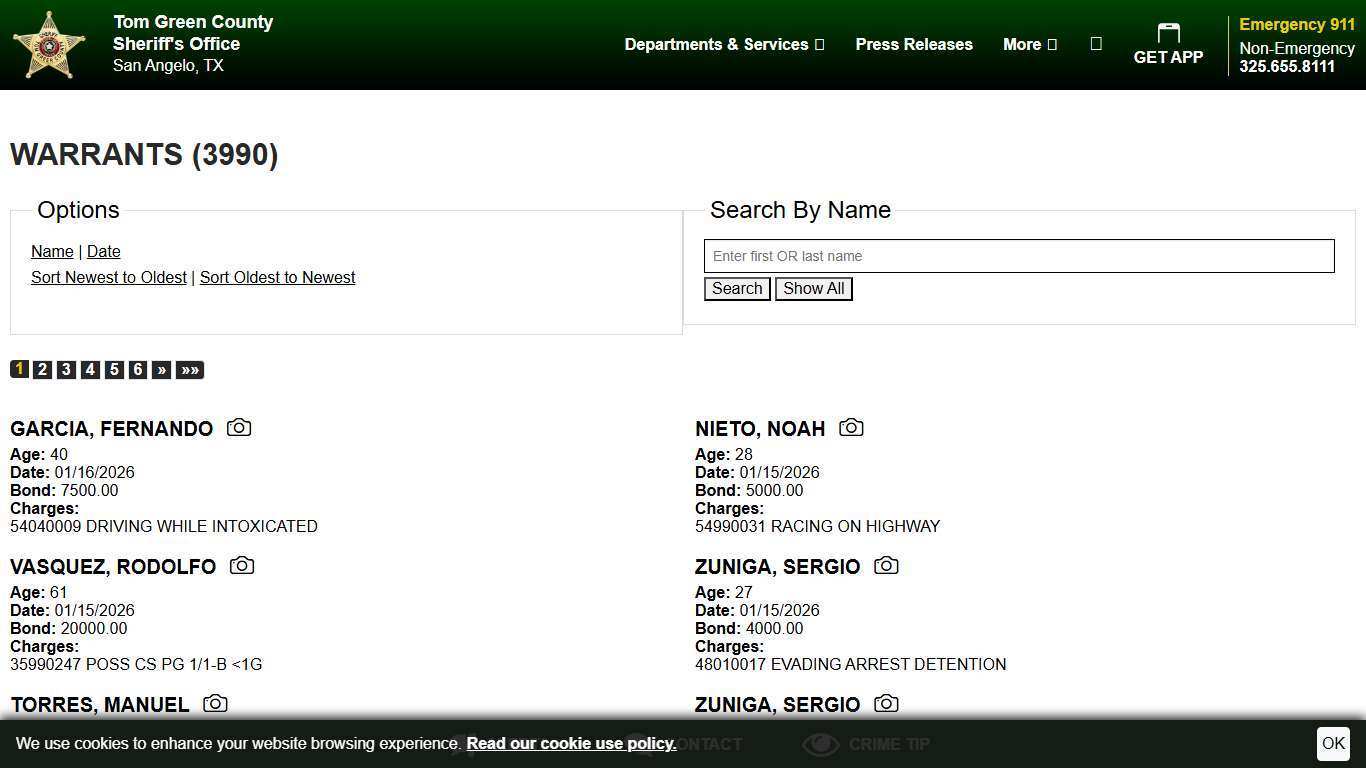Expand Departments & Services menu
This screenshot has height=768, width=1366.
coord(724,44)
